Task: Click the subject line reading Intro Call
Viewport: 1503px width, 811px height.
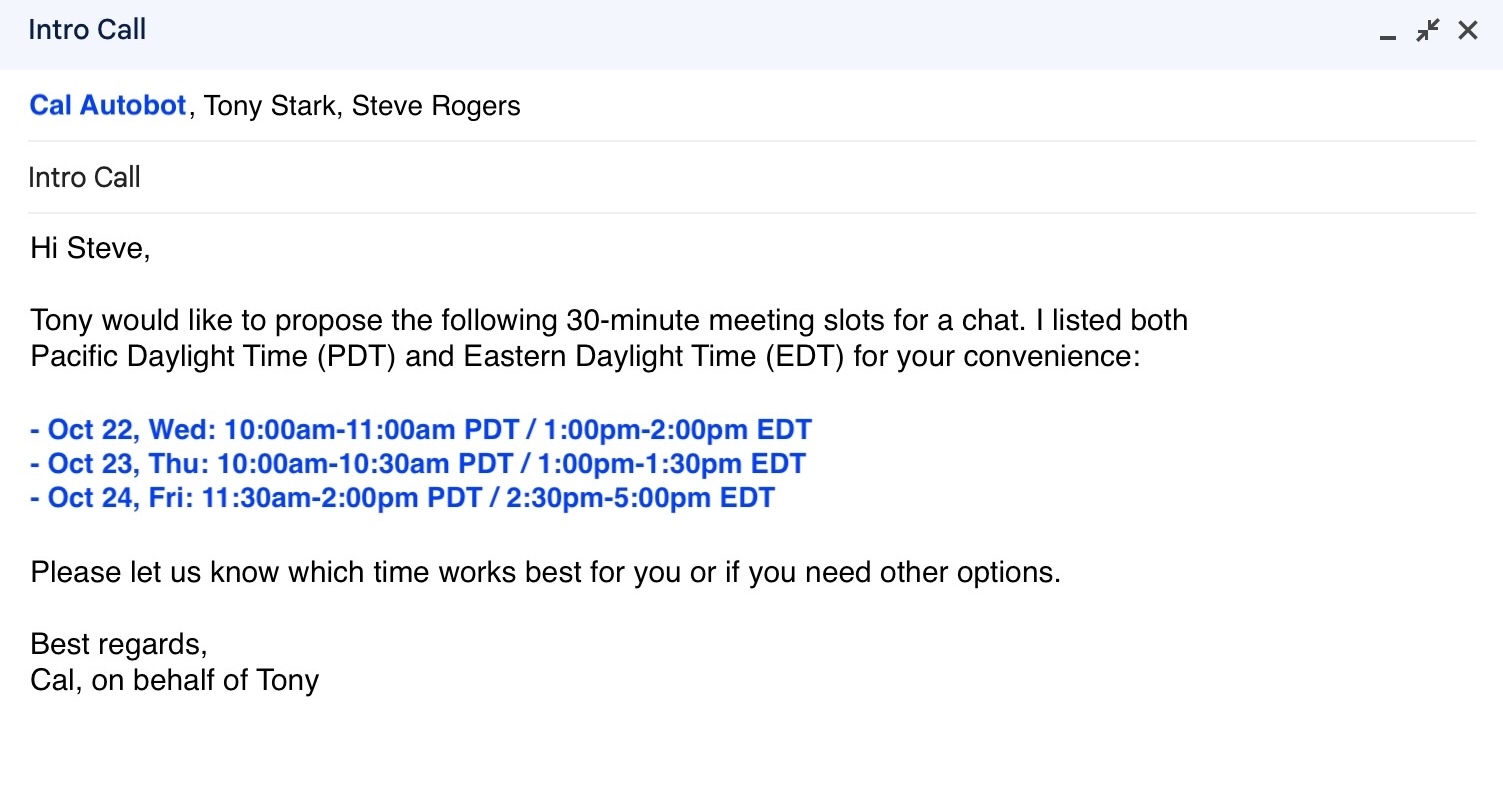Action: pos(85,177)
